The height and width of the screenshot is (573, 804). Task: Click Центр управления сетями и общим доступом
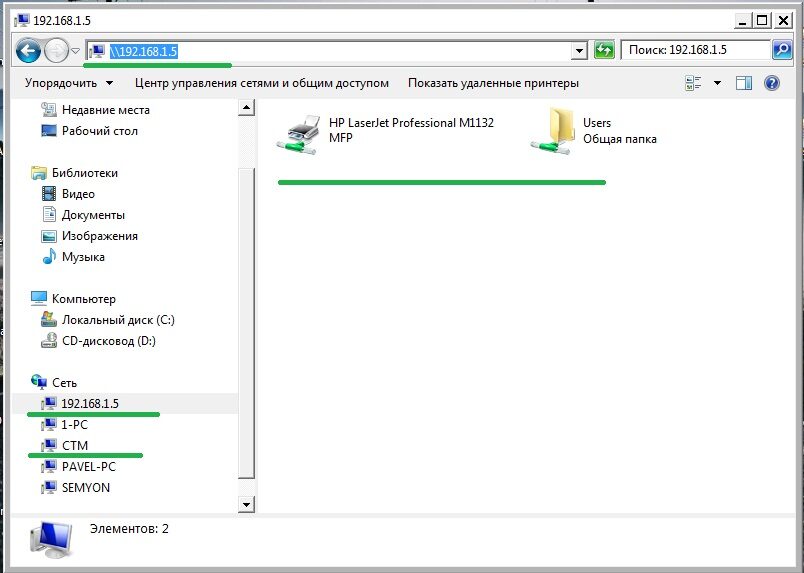pos(261,83)
